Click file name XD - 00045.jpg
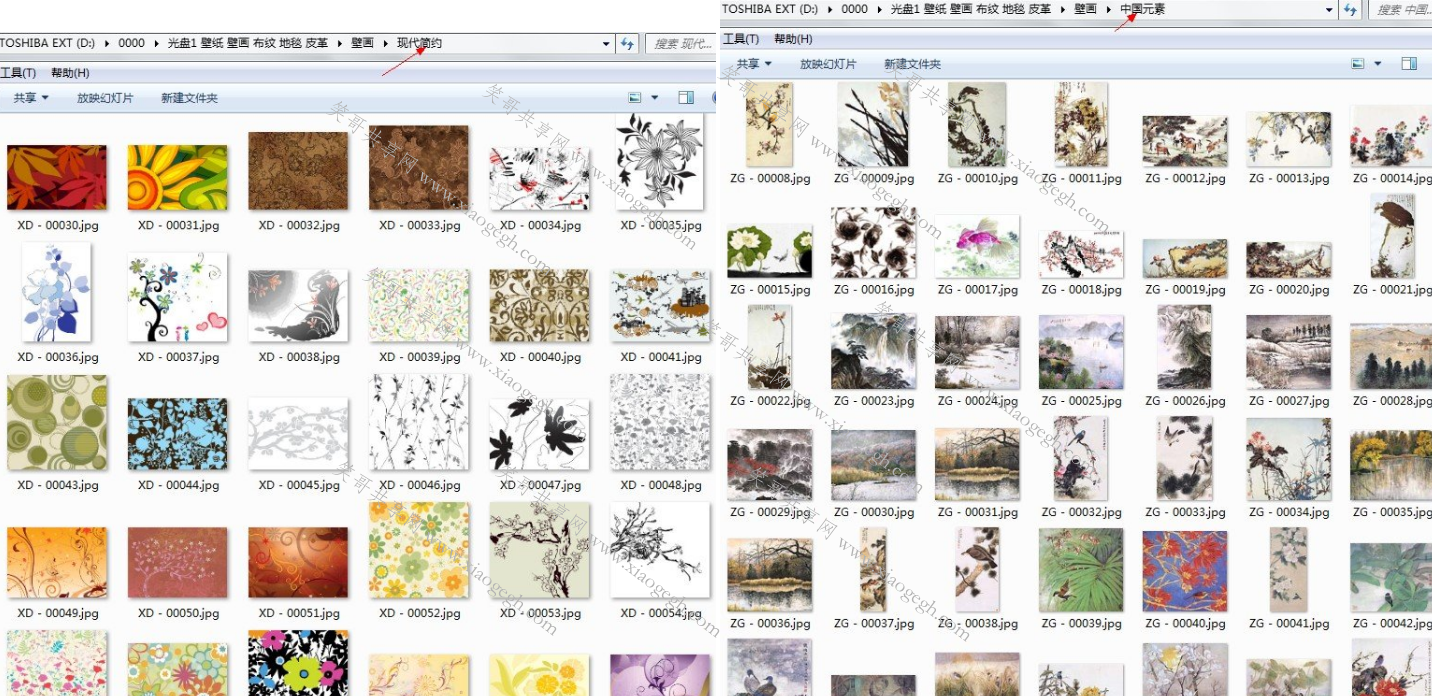The width and height of the screenshot is (1432, 696). point(299,485)
